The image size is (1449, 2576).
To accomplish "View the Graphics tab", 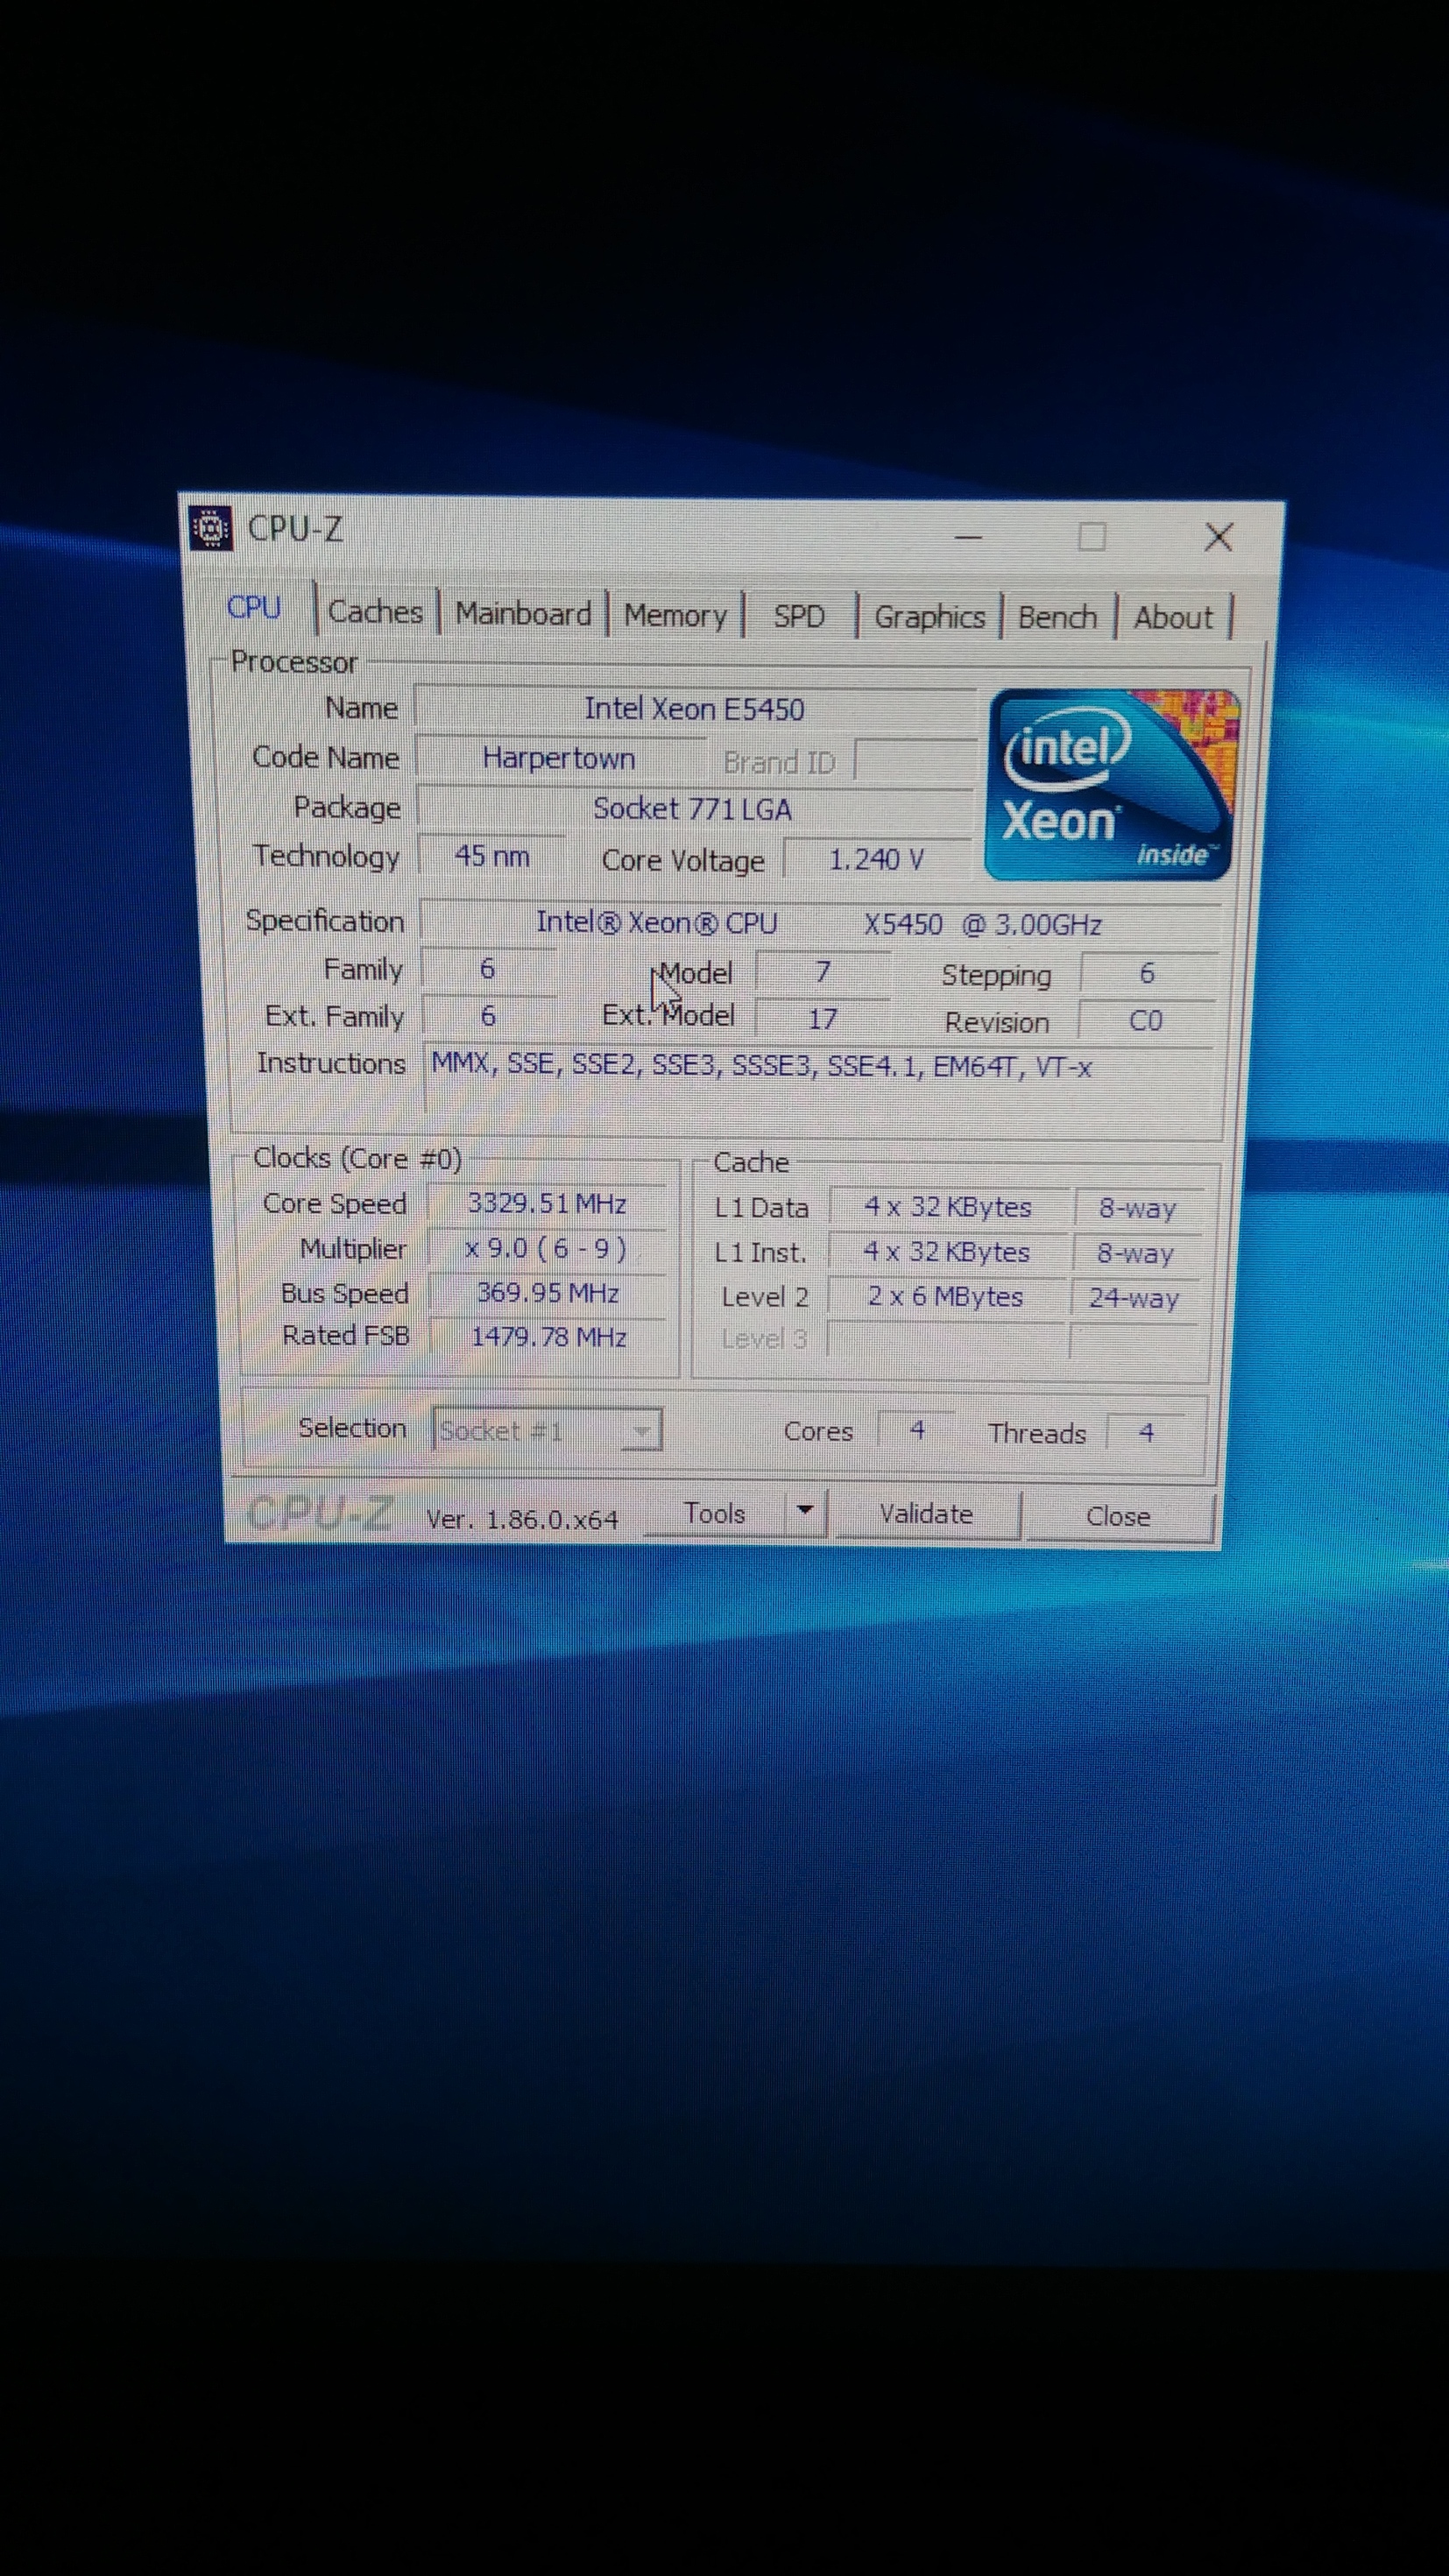I will pyautogui.click(x=930, y=617).
